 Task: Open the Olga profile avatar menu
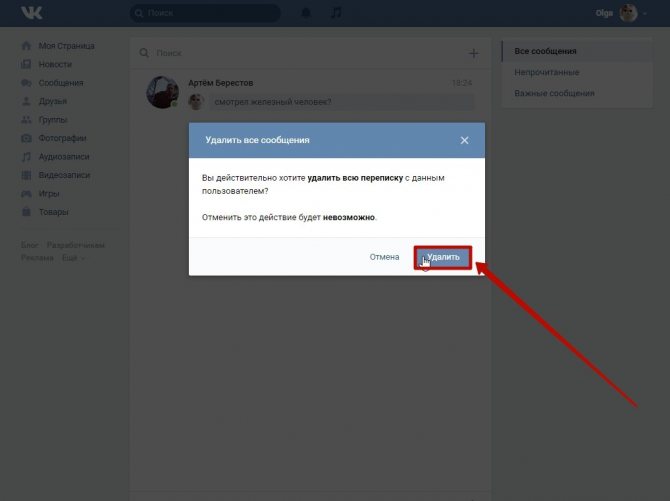pyautogui.click(x=628, y=13)
